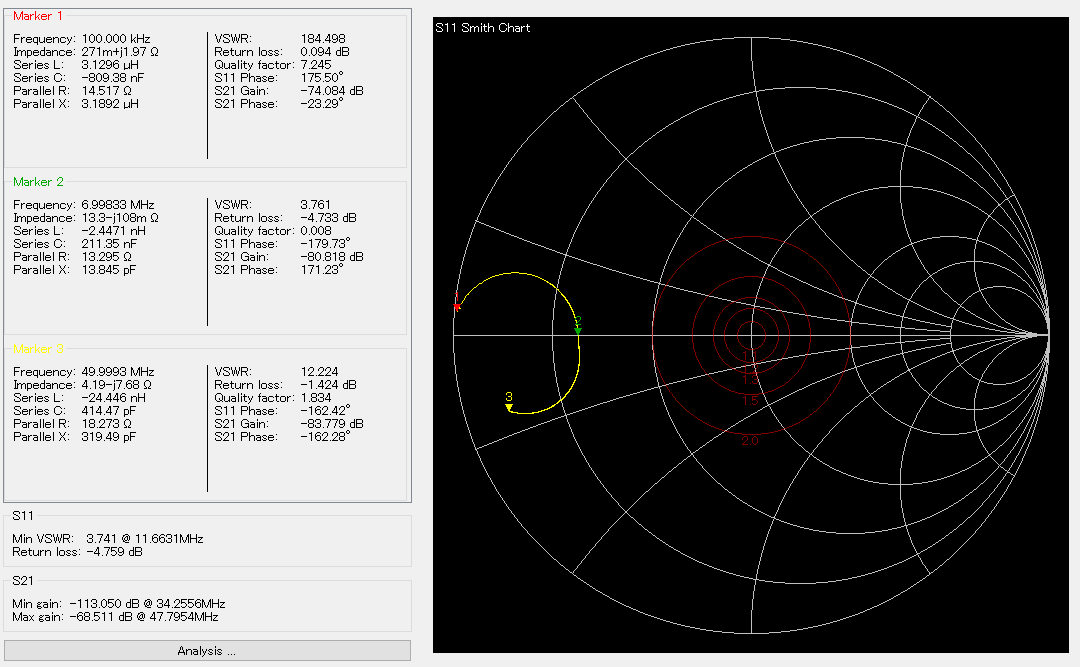Click Marker 1 S21 Phase -23.29°
The width and height of the screenshot is (1080, 667).
[322, 104]
